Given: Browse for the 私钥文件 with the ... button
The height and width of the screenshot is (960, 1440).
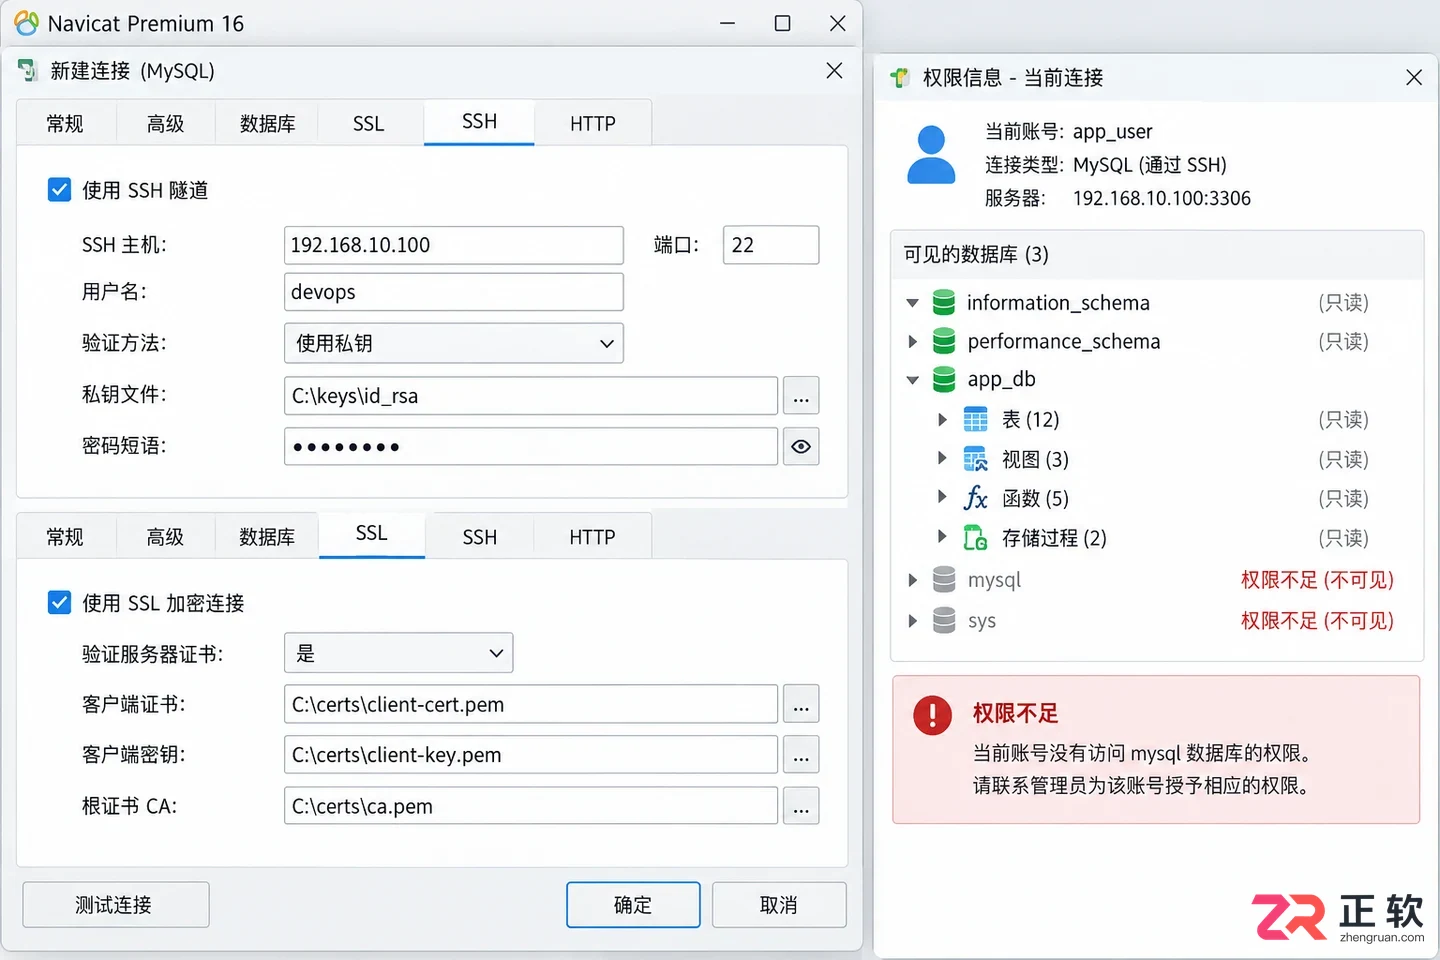Looking at the screenshot, I should (x=801, y=396).
